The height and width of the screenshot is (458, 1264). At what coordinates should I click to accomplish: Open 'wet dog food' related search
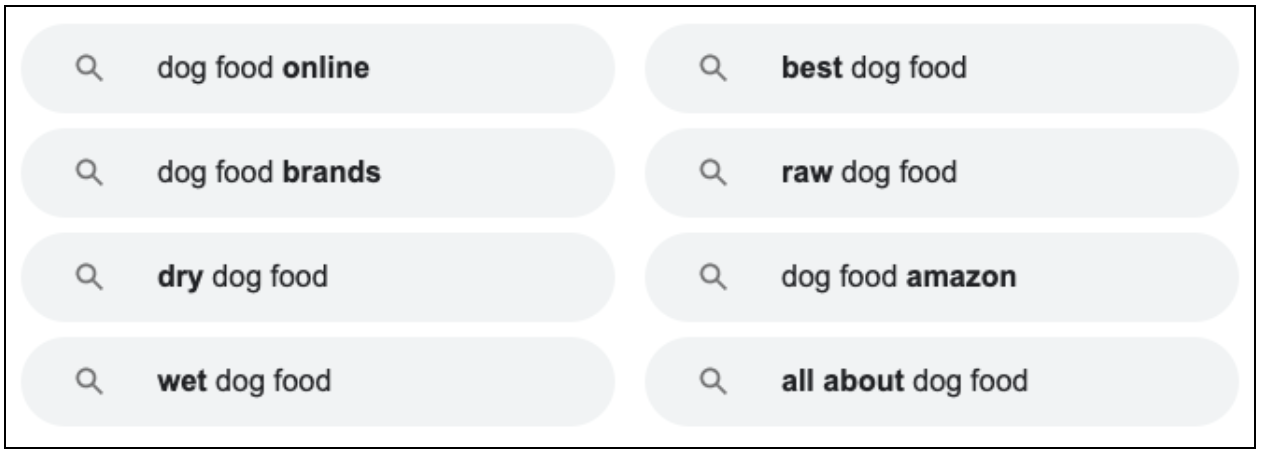317,381
